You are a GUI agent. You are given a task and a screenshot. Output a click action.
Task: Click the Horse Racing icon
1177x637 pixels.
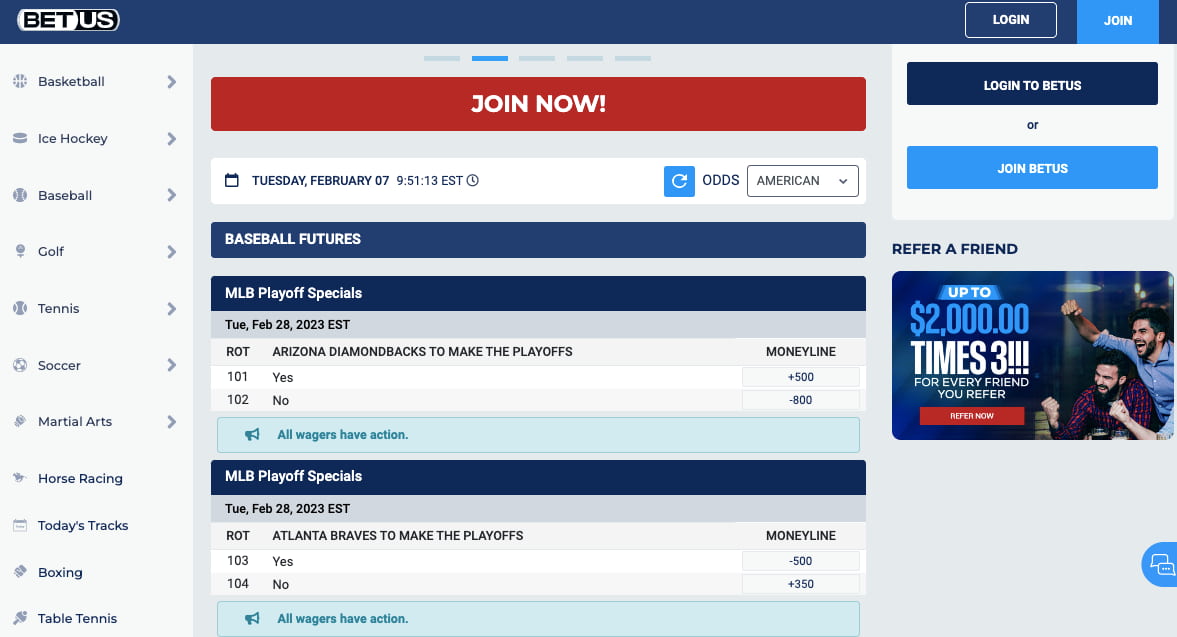click(x=20, y=477)
